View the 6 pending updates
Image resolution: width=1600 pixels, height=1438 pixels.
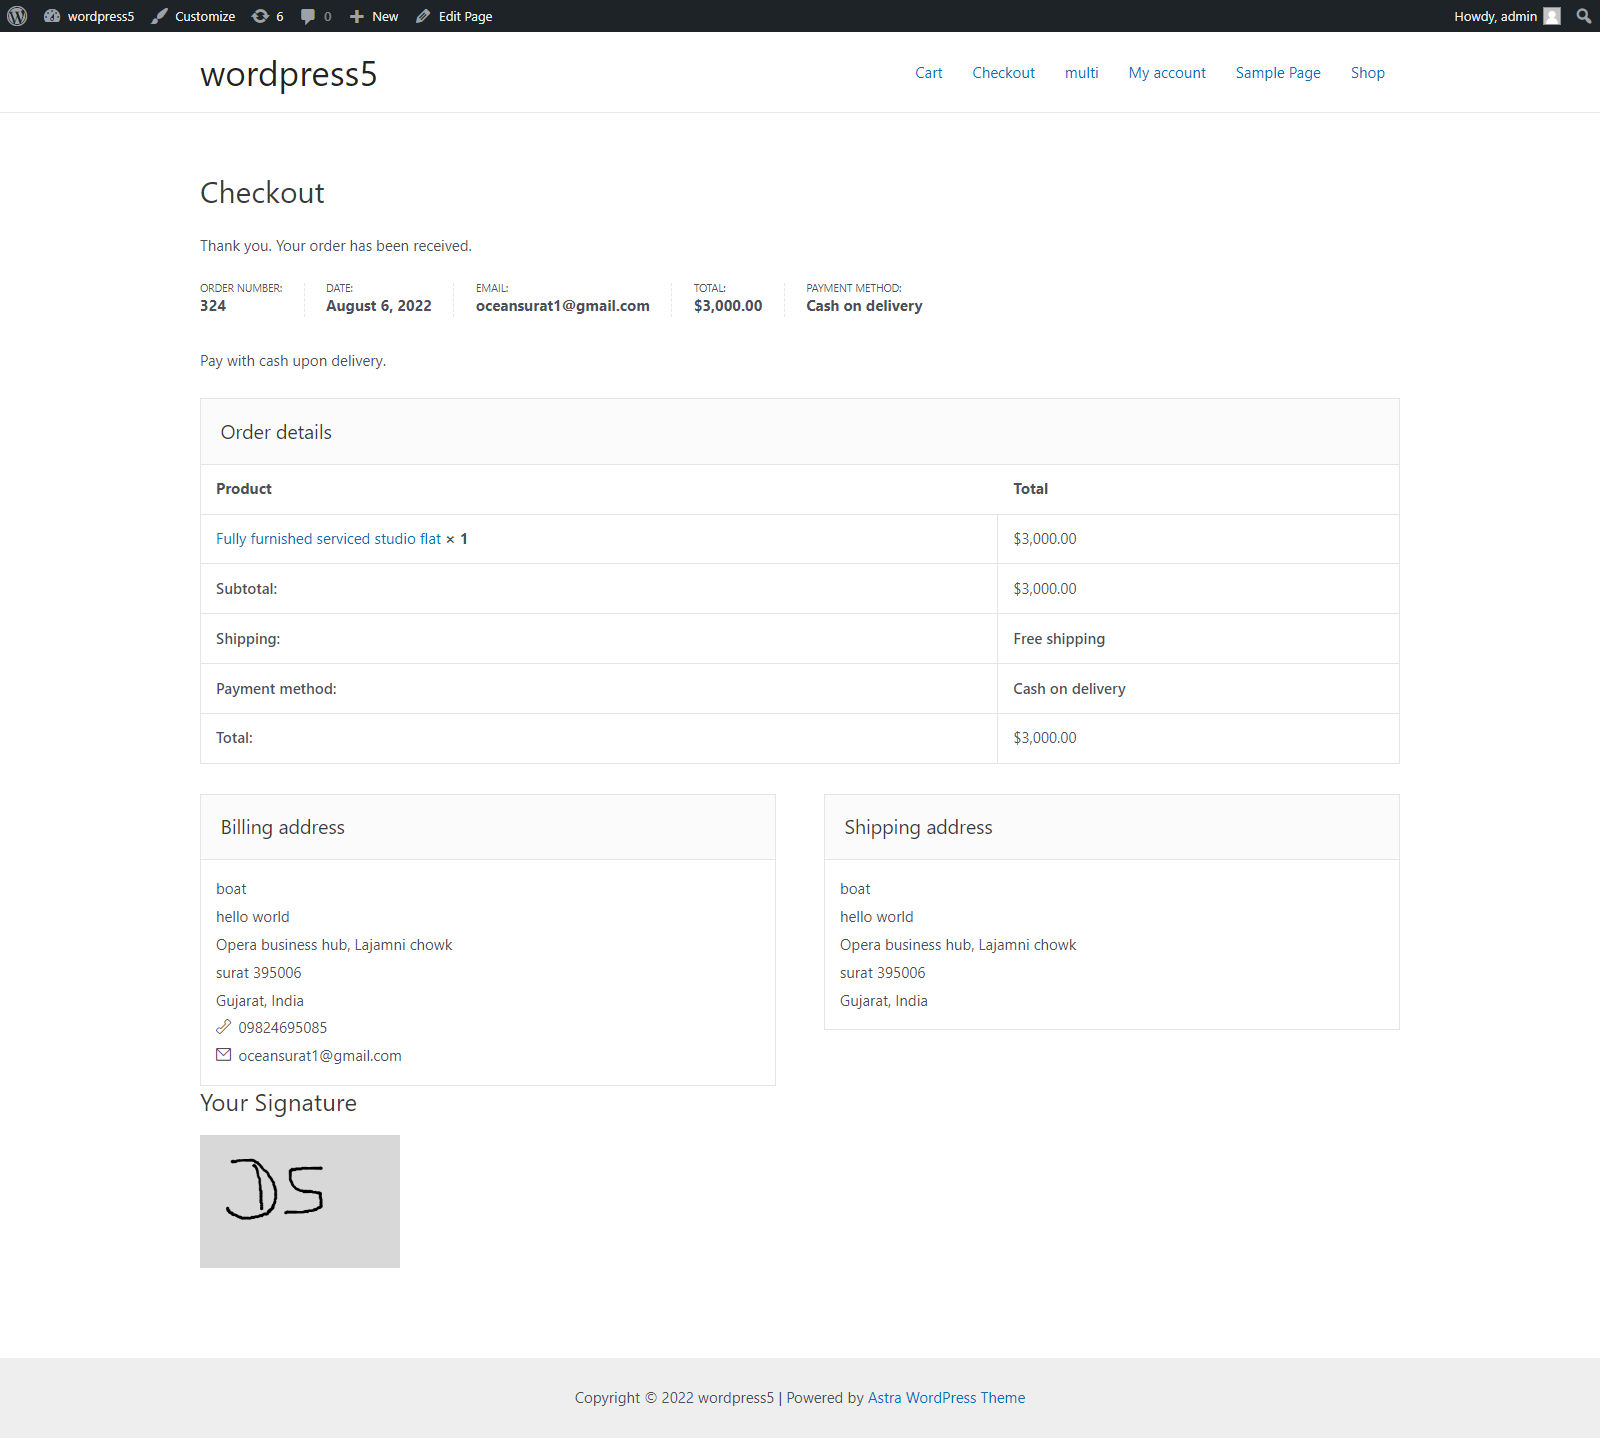[267, 16]
